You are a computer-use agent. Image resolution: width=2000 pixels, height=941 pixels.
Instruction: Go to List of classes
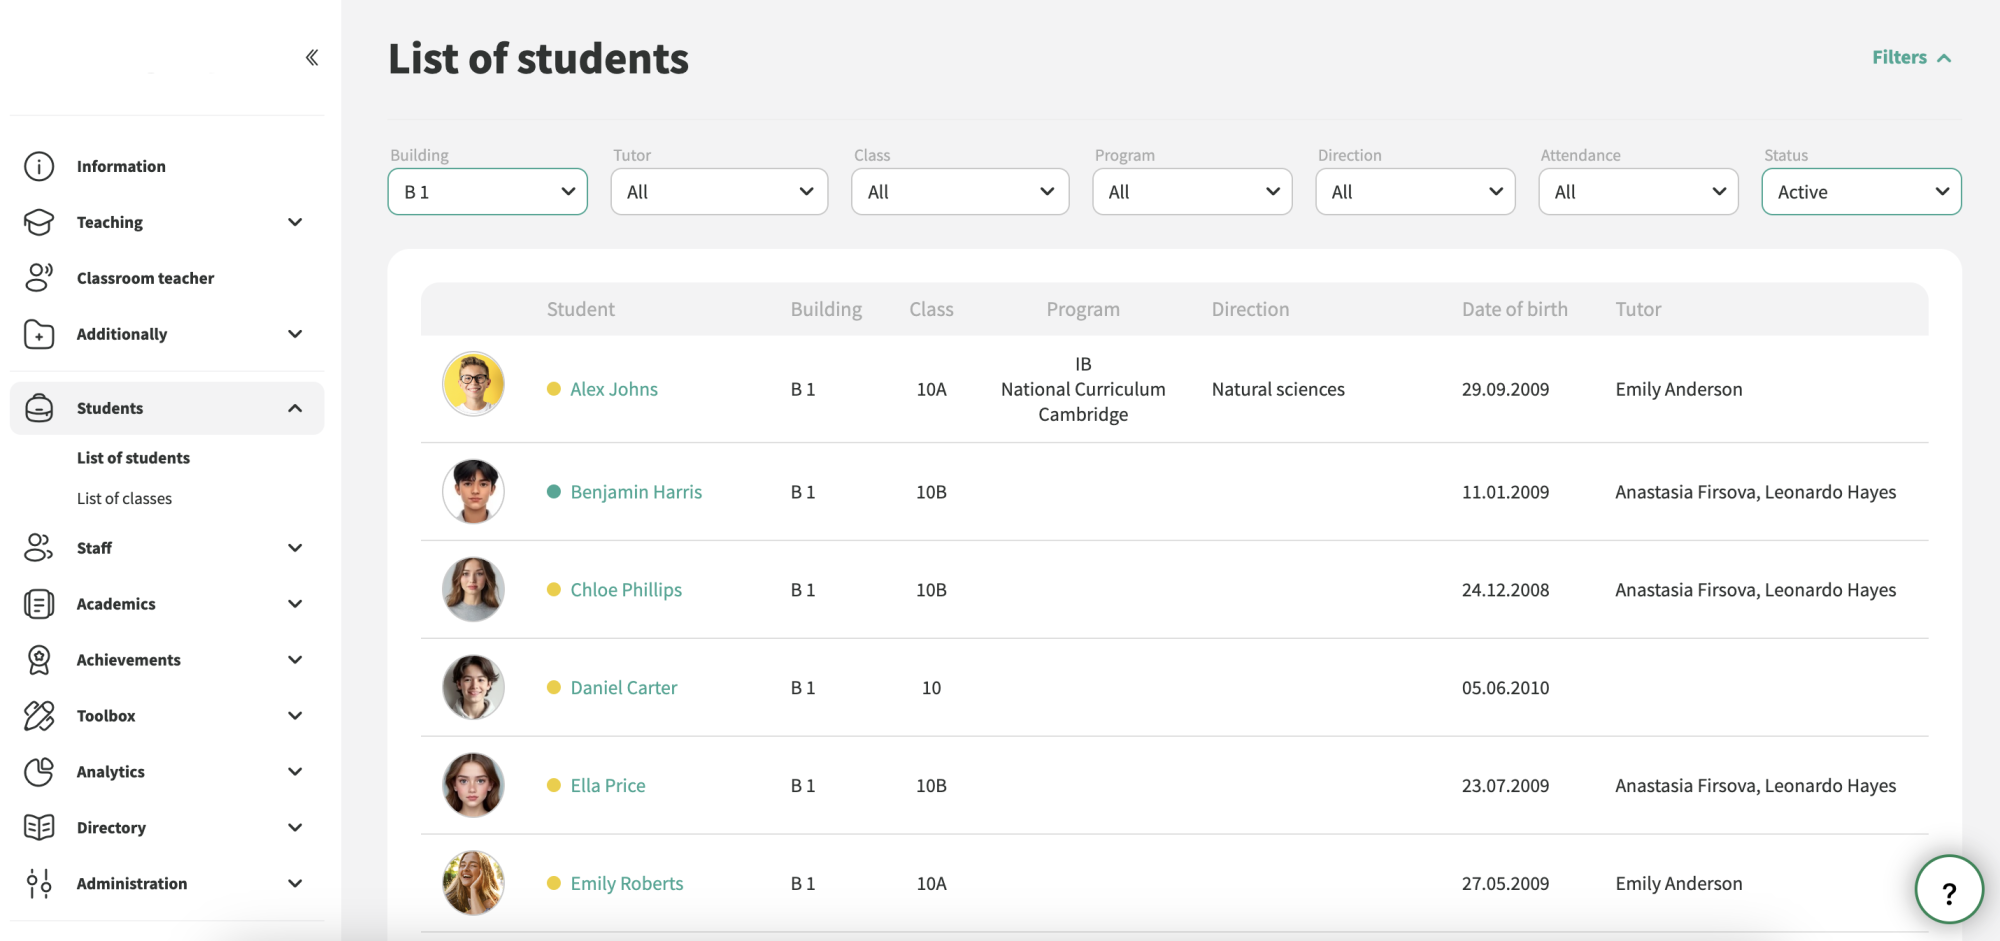pos(124,498)
